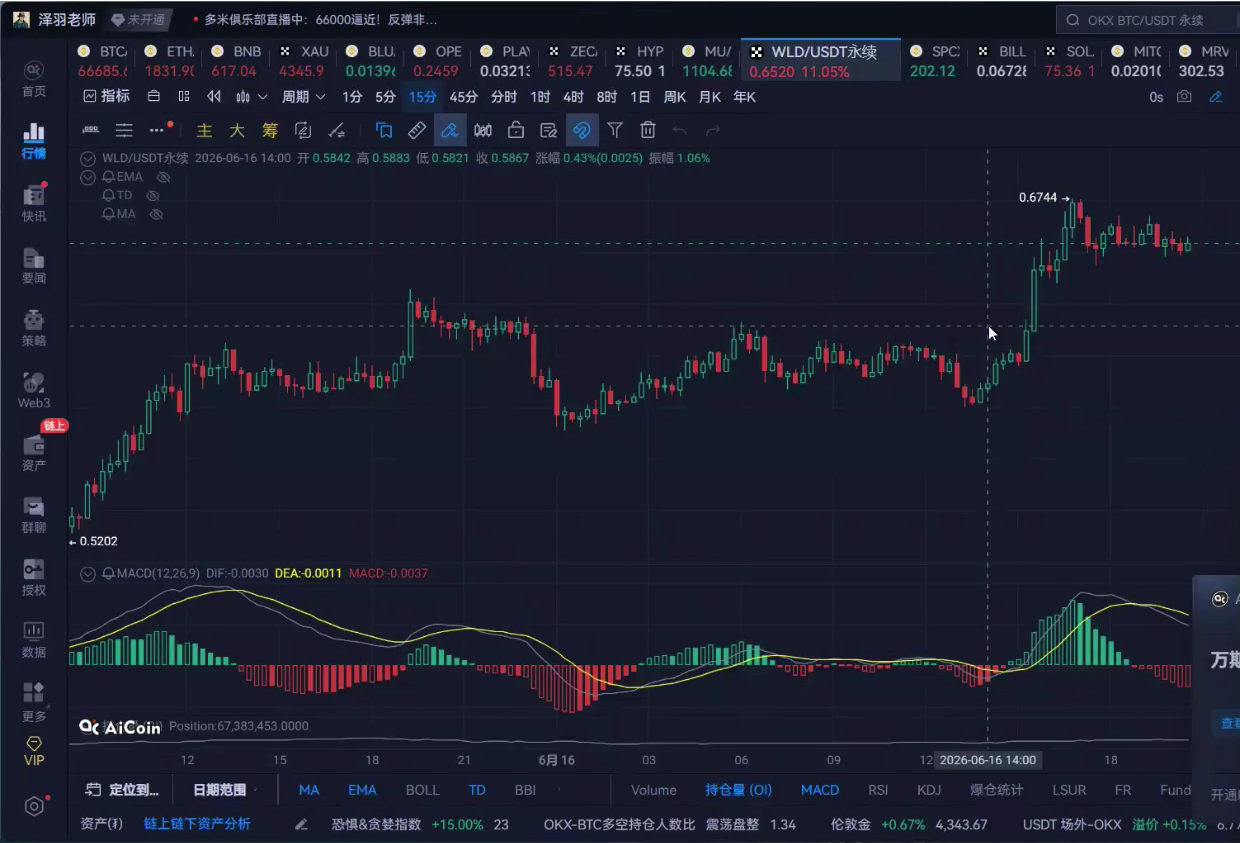Image resolution: width=1240 pixels, height=843 pixels.
Task: Toggle MA indicator eye visibility
Action: tap(156, 214)
